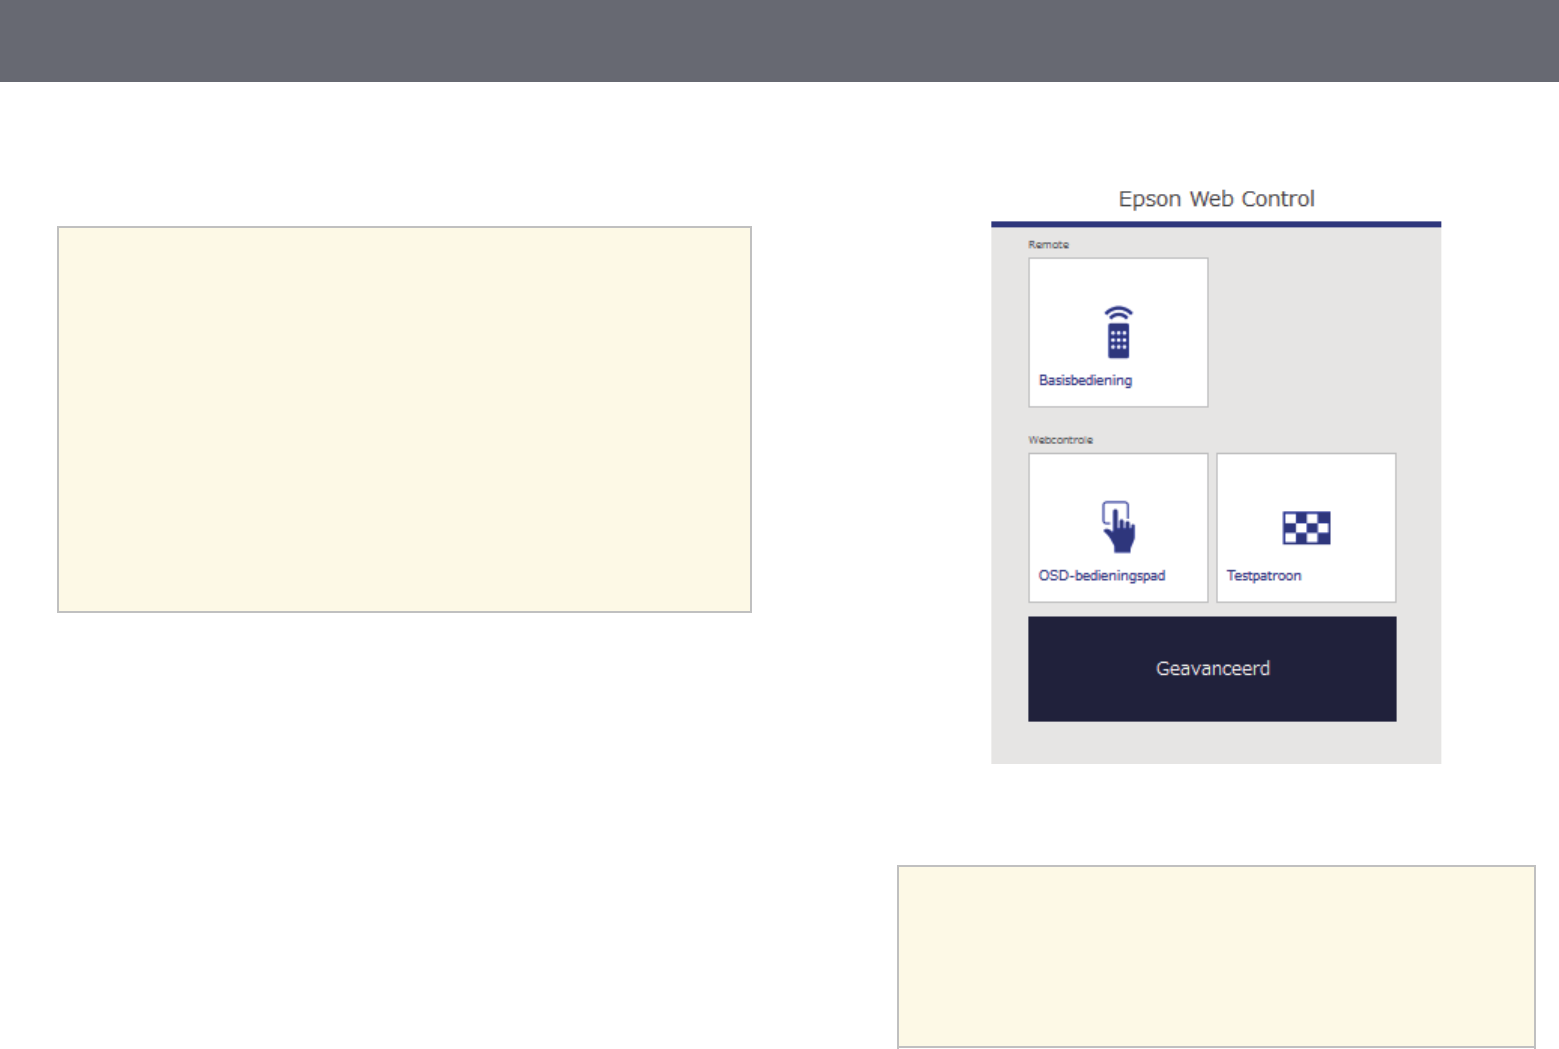The height and width of the screenshot is (1049, 1559).
Task: Open the OSD-bedieningspad tile
Action: tap(1118, 528)
